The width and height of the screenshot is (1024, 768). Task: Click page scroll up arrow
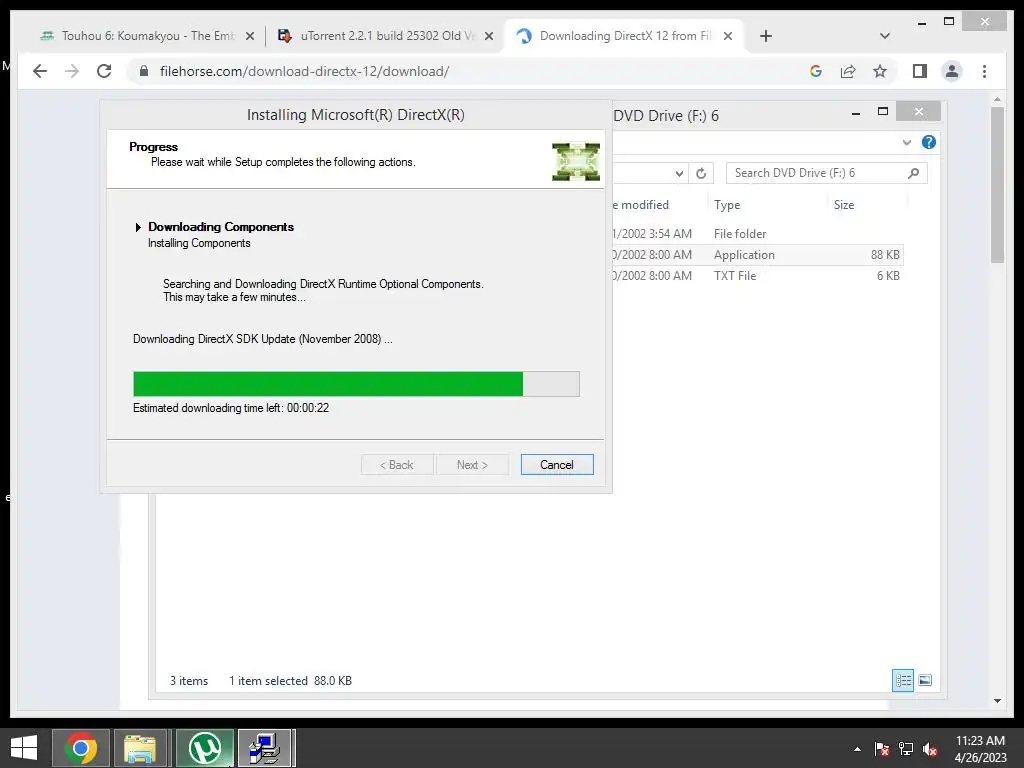tap(997, 99)
